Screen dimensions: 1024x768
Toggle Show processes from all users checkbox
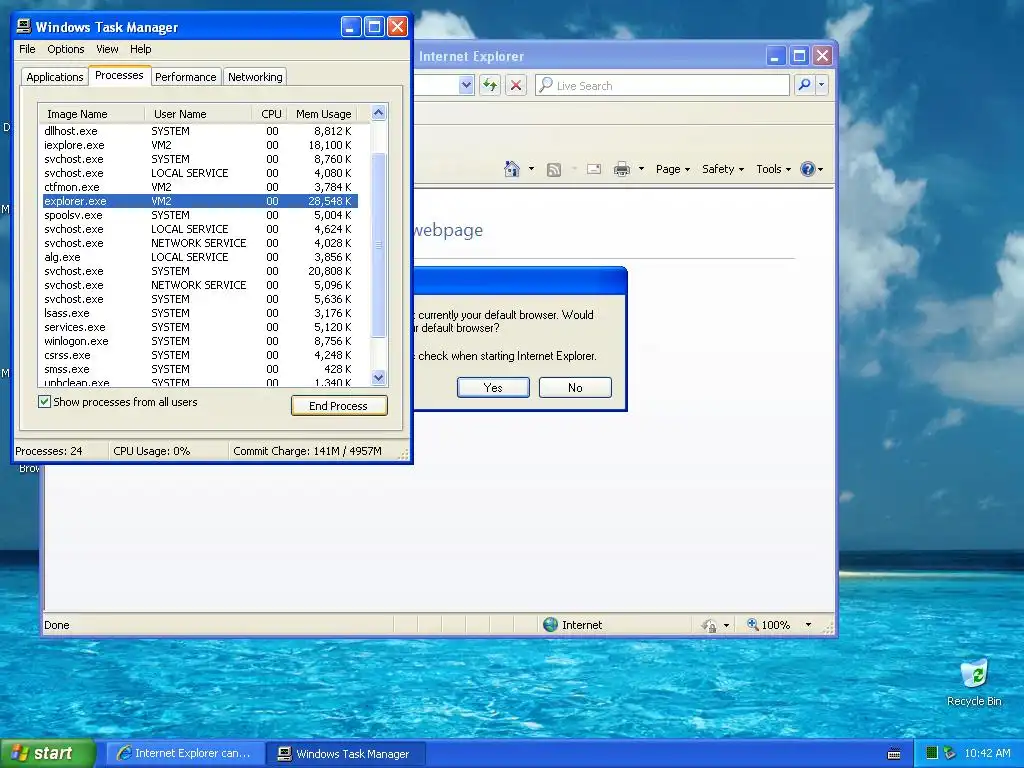[x=44, y=402]
